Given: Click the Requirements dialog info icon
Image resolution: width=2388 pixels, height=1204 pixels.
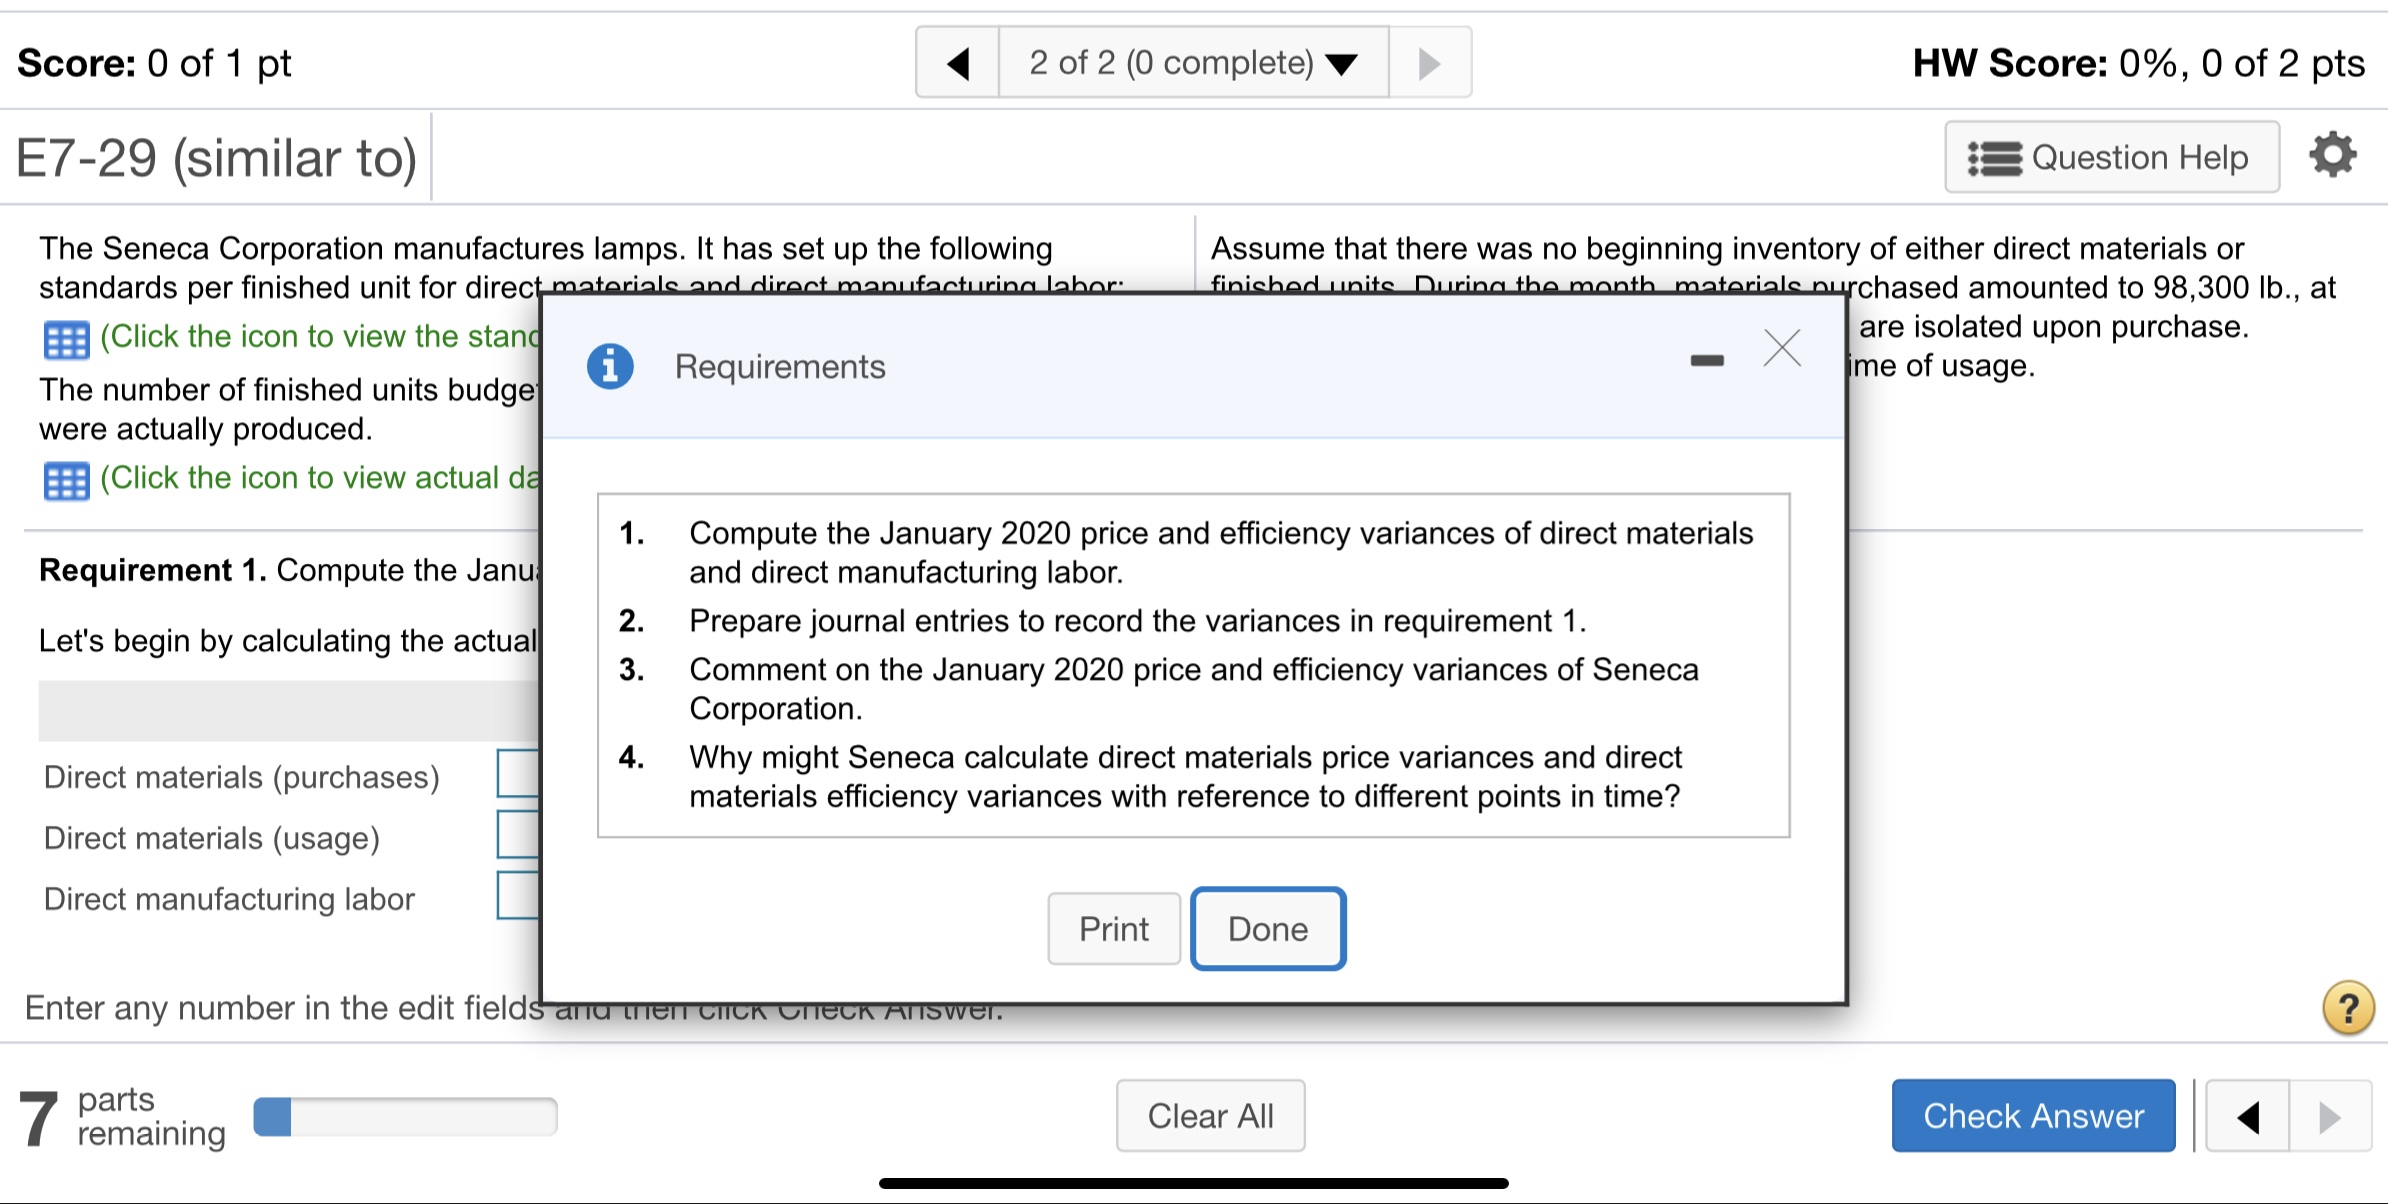Looking at the screenshot, I should tap(610, 366).
